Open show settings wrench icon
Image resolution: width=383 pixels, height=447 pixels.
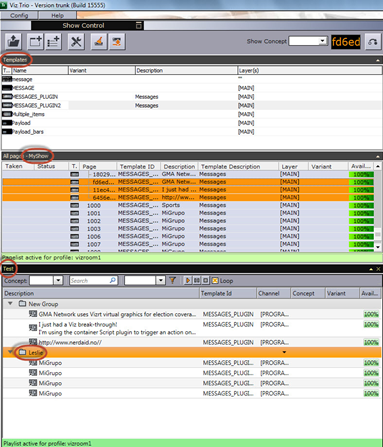click(76, 42)
